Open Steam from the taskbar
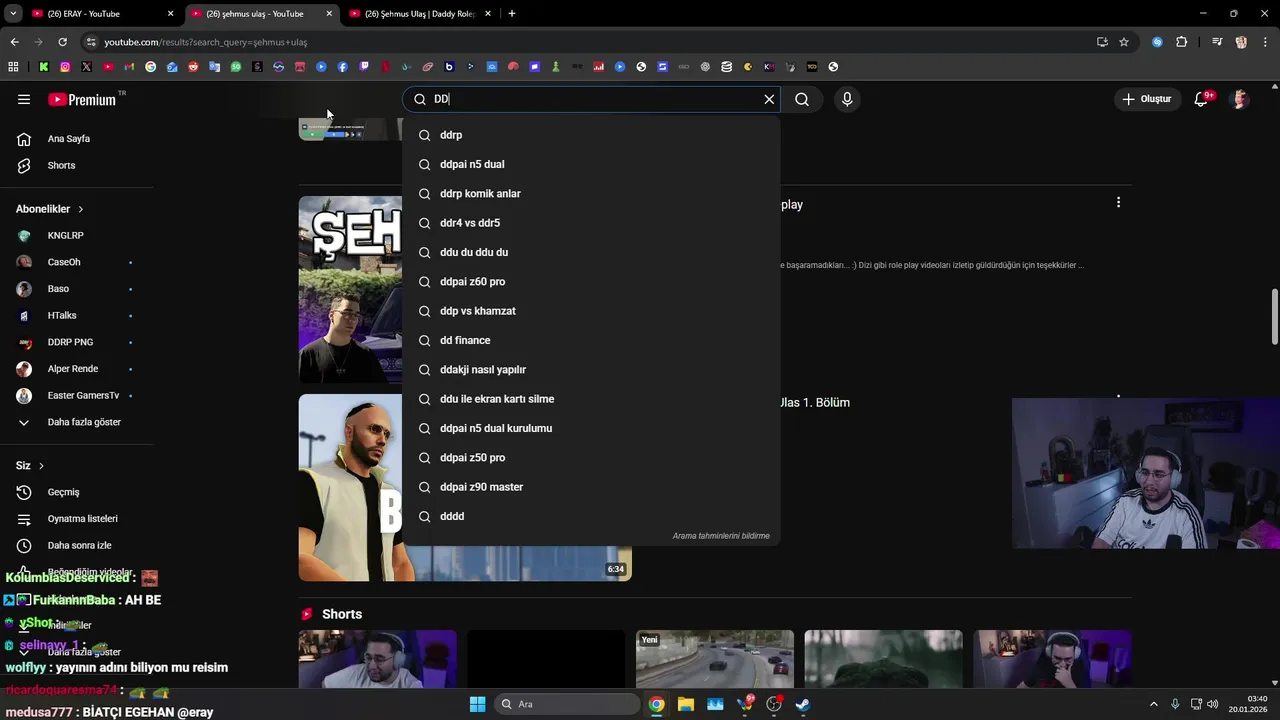1280x720 pixels. click(802, 704)
